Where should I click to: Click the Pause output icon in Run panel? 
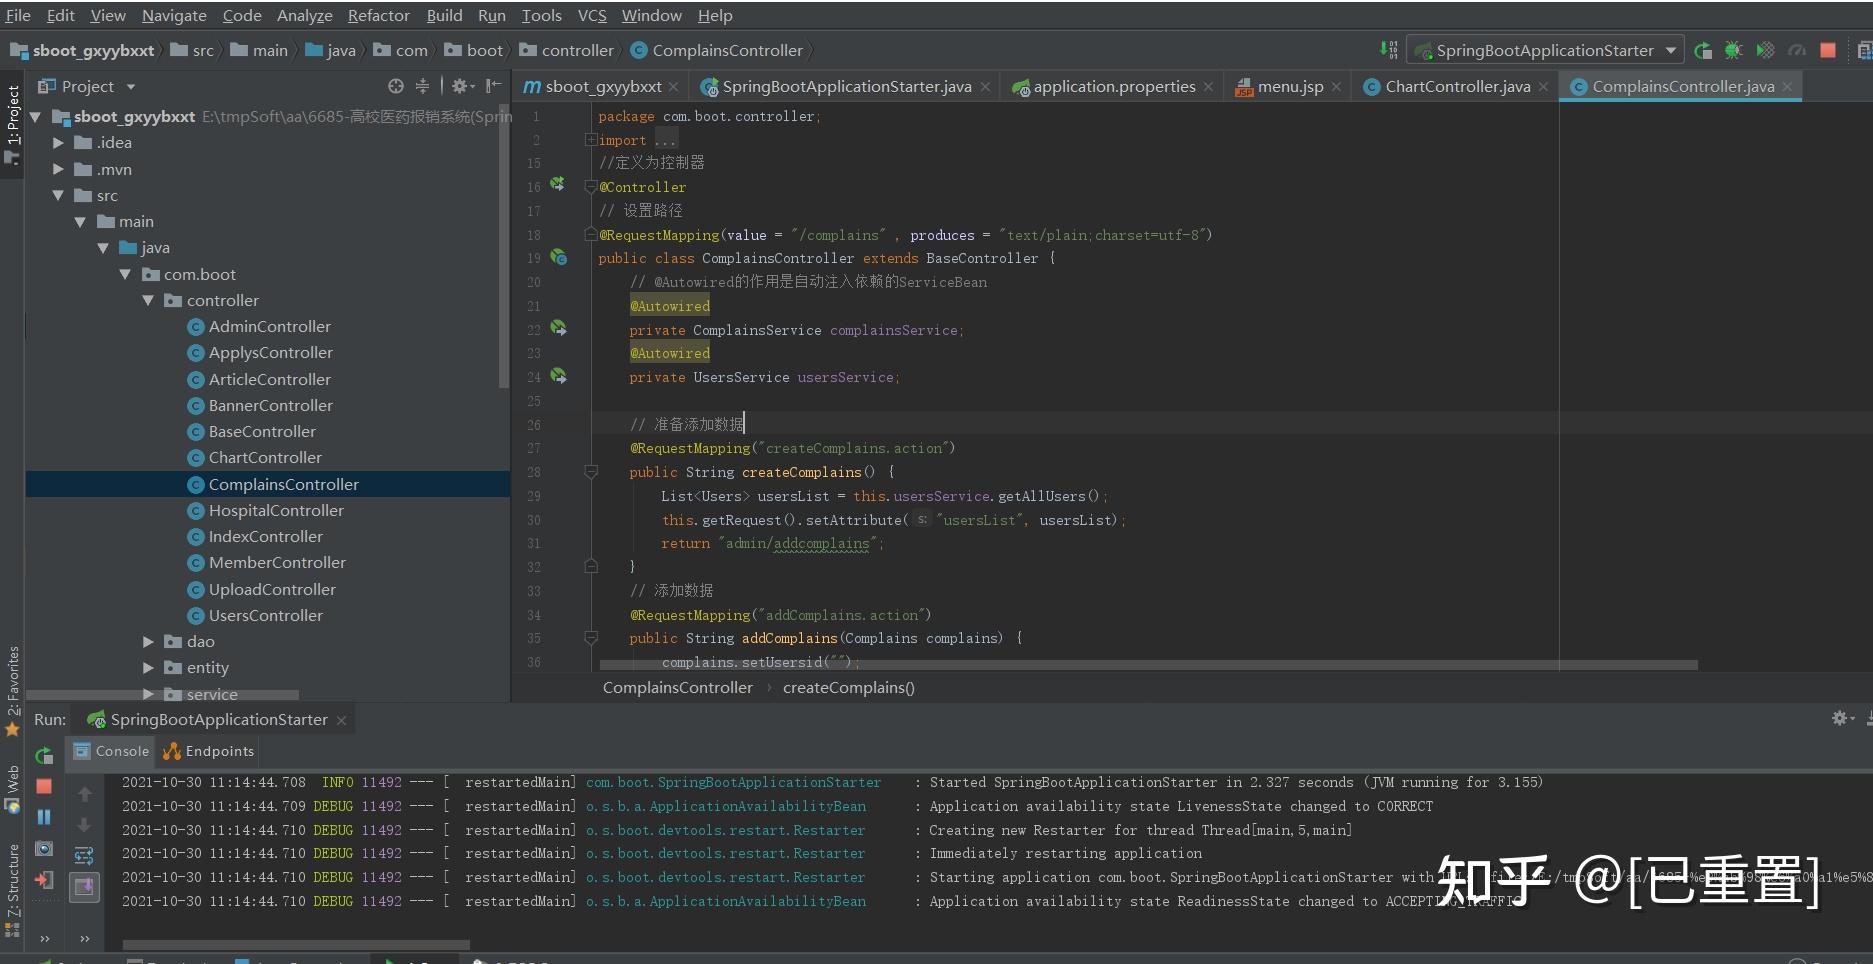(44, 817)
